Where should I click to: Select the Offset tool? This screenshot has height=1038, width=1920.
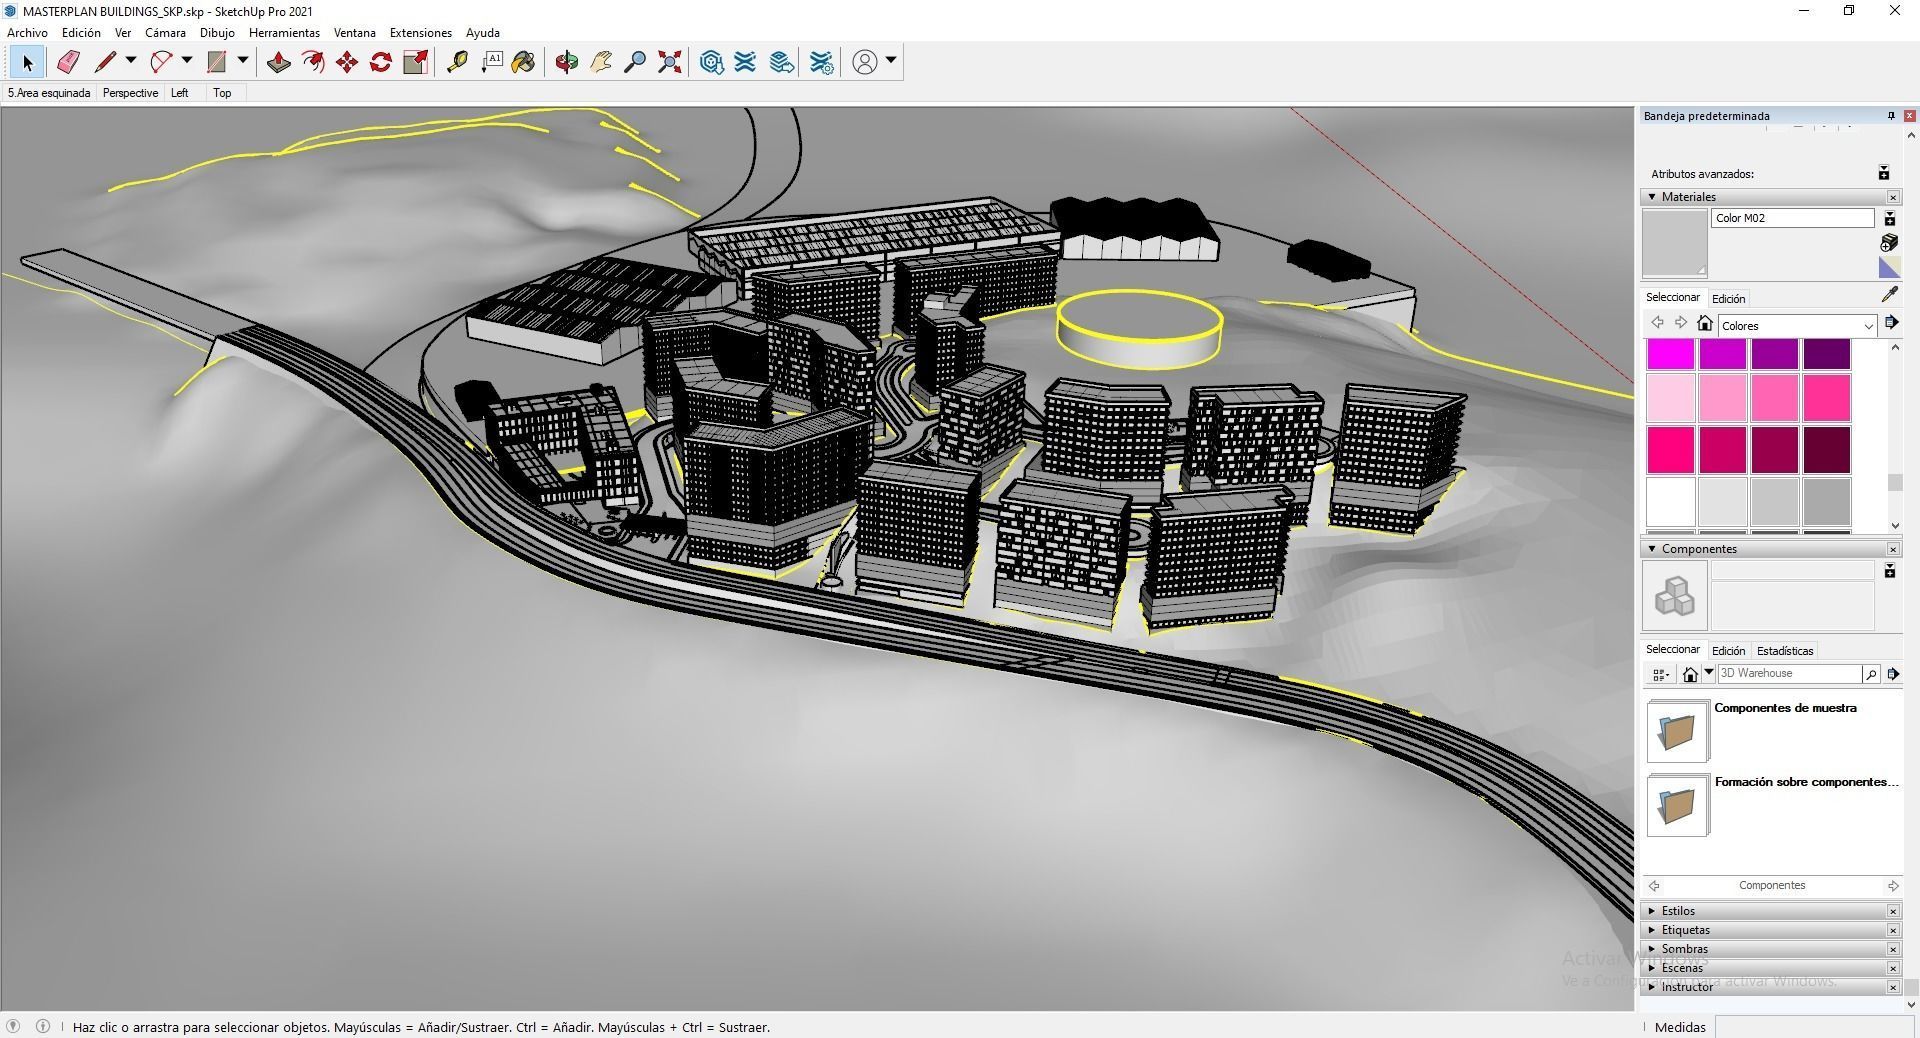click(313, 62)
